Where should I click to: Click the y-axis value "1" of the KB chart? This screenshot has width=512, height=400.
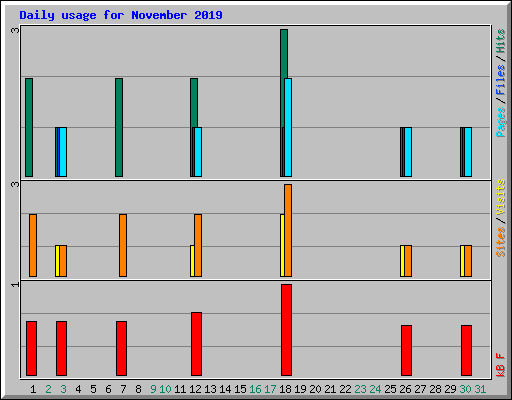(x=15, y=284)
